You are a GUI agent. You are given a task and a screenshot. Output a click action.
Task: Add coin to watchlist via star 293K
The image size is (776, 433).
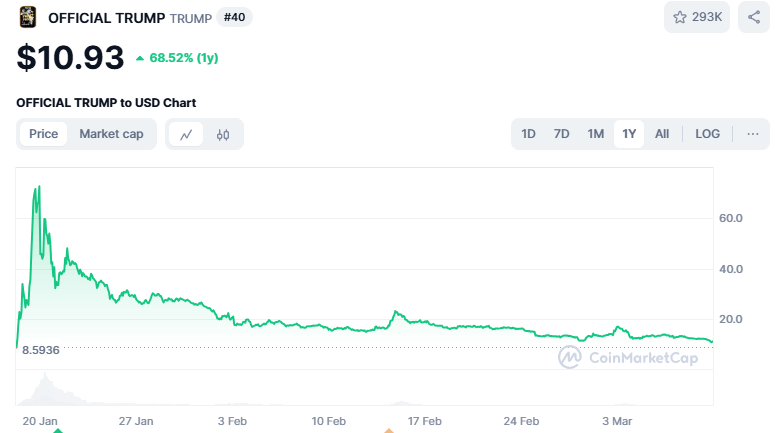tap(697, 17)
